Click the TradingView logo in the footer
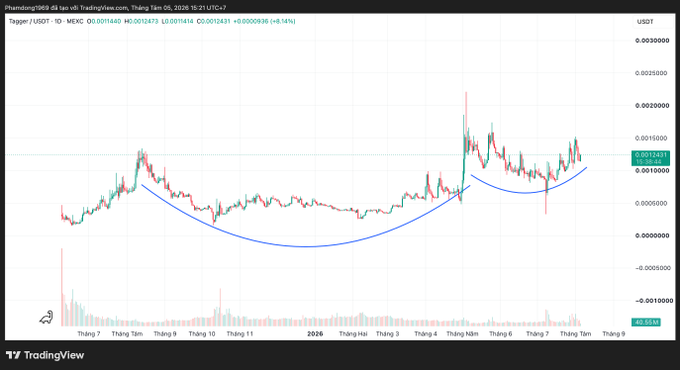The image size is (680, 370). click(x=45, y=355)
